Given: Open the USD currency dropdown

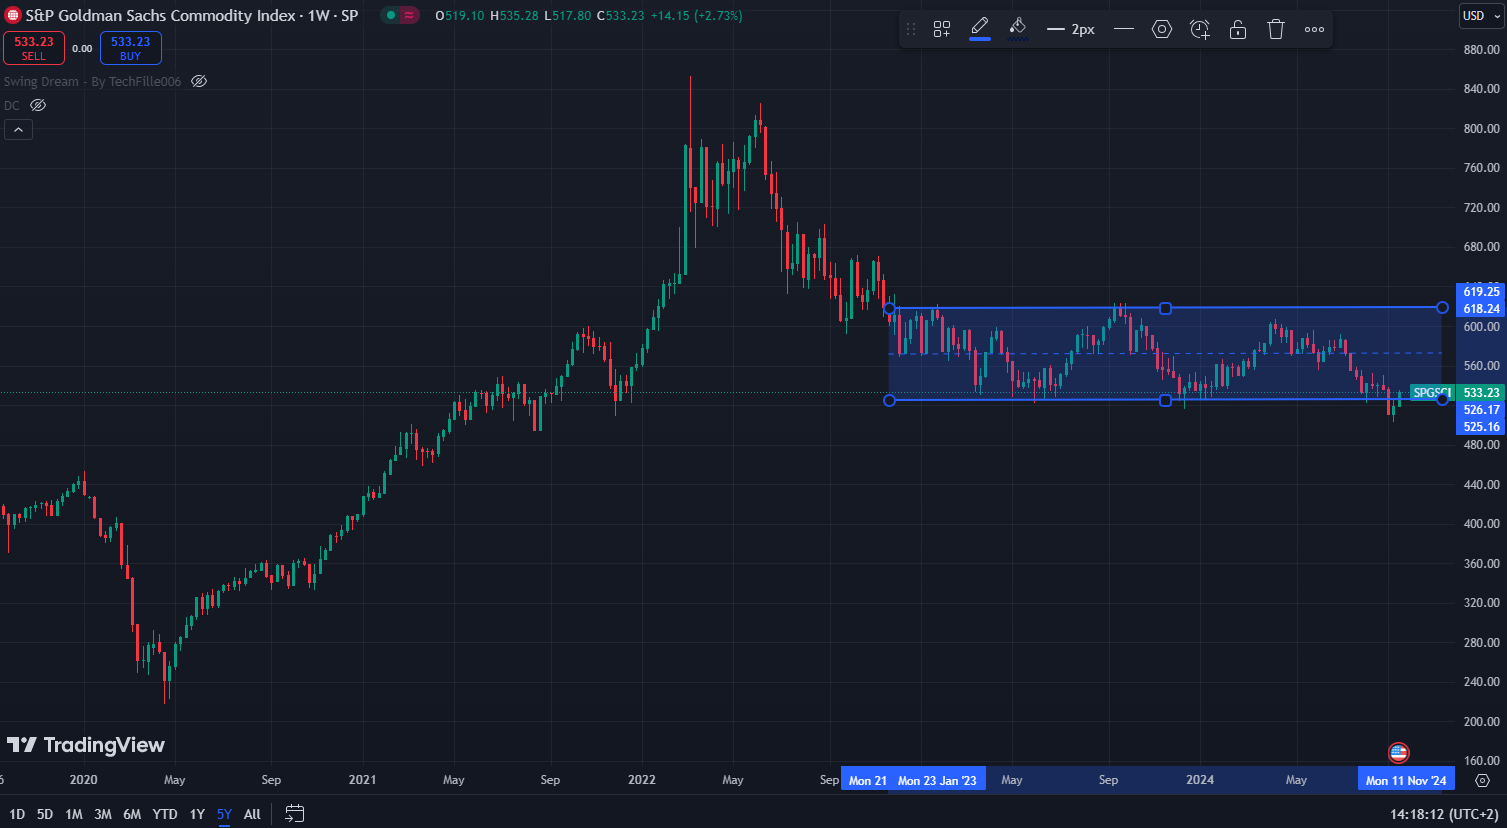Looking at the screenshot, I should pyautogui.click(x=1480, y=15).
